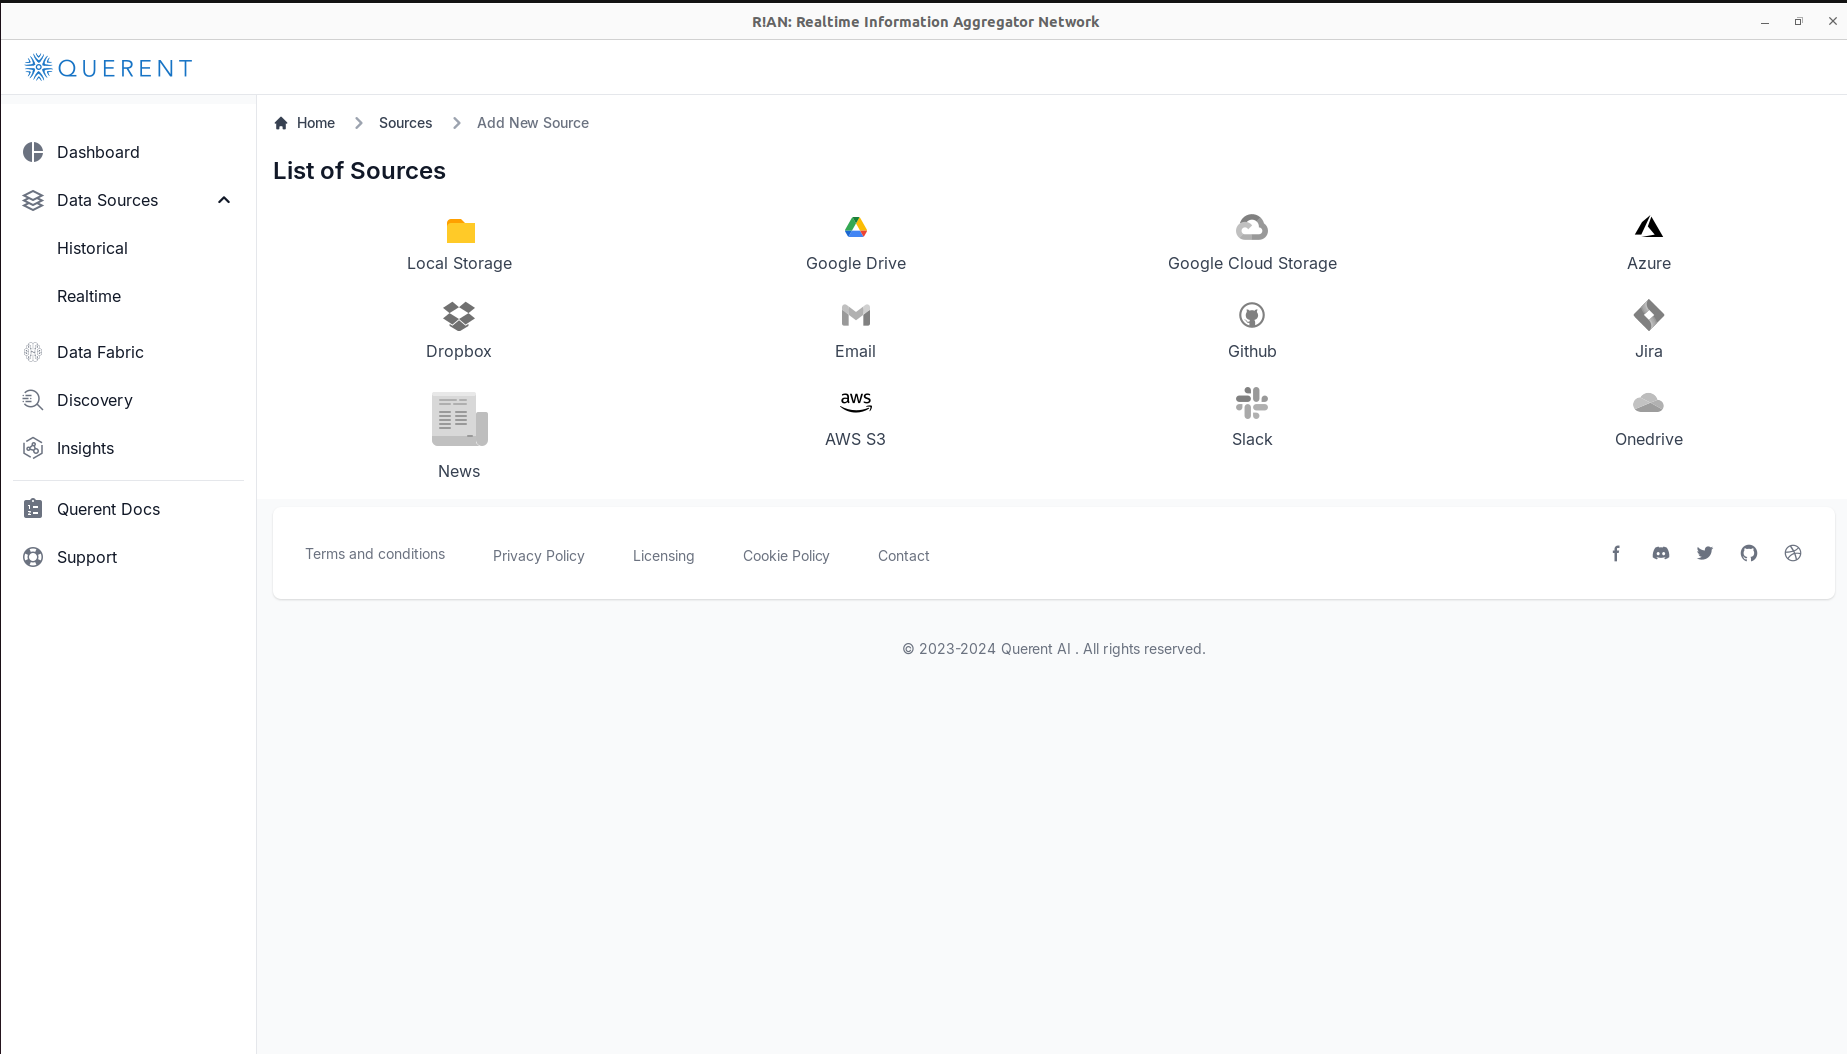Click the Data Sources label

tap(107, 200)
